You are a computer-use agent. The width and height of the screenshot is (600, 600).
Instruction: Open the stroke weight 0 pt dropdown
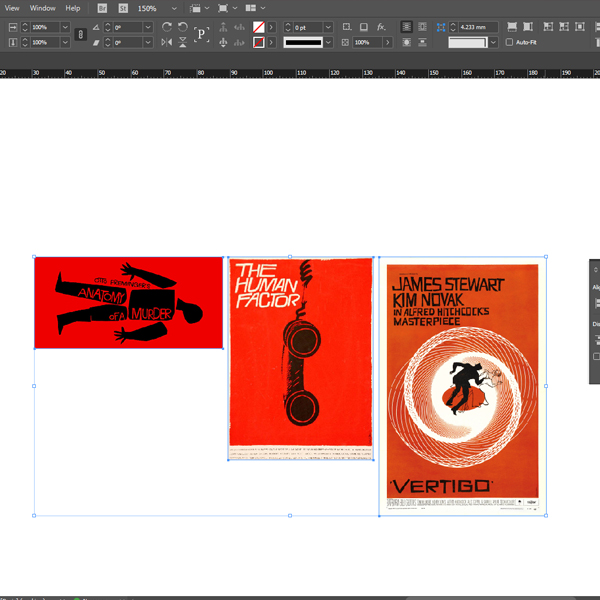coord(330,27)
